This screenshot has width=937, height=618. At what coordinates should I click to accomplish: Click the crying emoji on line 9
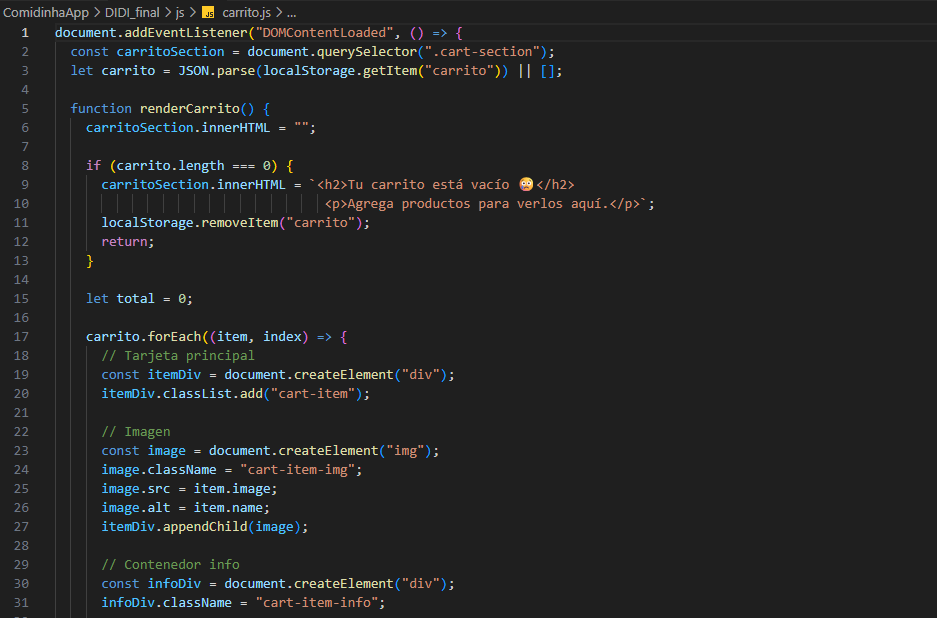pos(526,184)
